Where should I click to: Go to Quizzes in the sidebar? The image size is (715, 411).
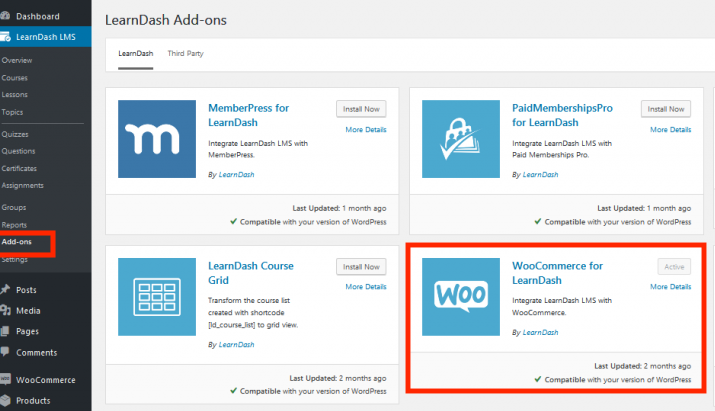[15, 134]
